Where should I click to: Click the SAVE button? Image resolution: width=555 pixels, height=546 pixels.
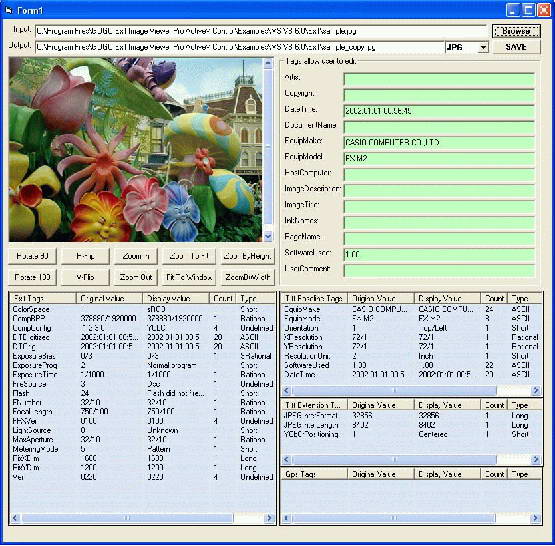click(x=516, y=47)
